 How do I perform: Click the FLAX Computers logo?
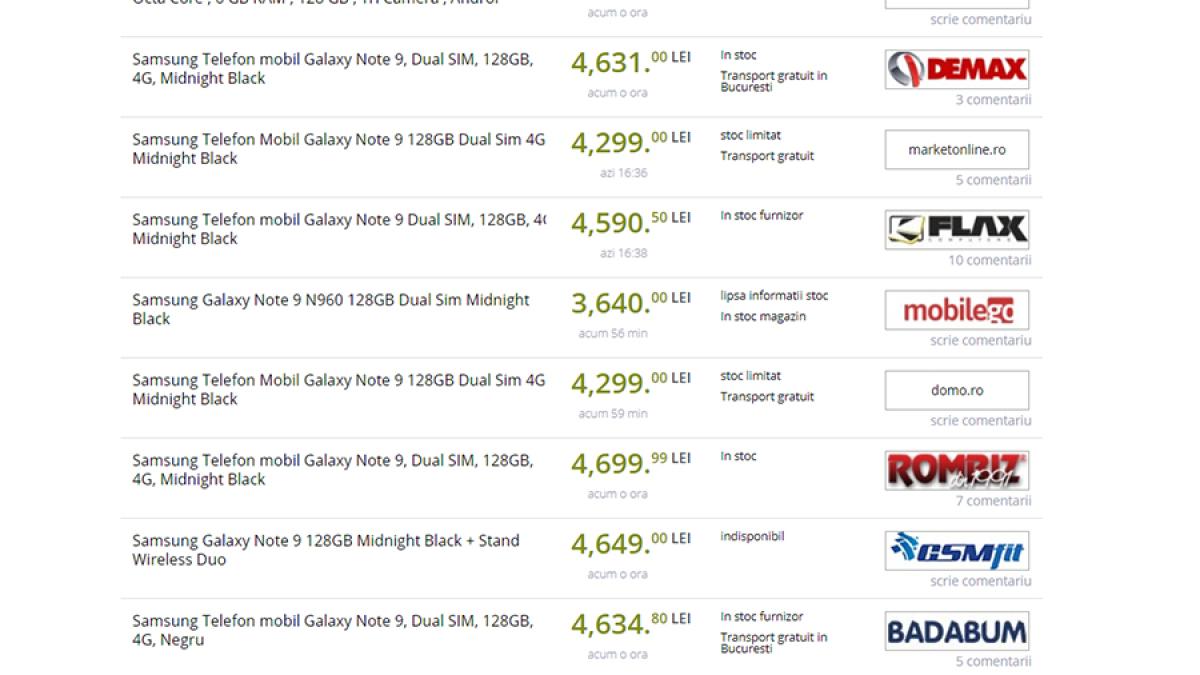956,230
